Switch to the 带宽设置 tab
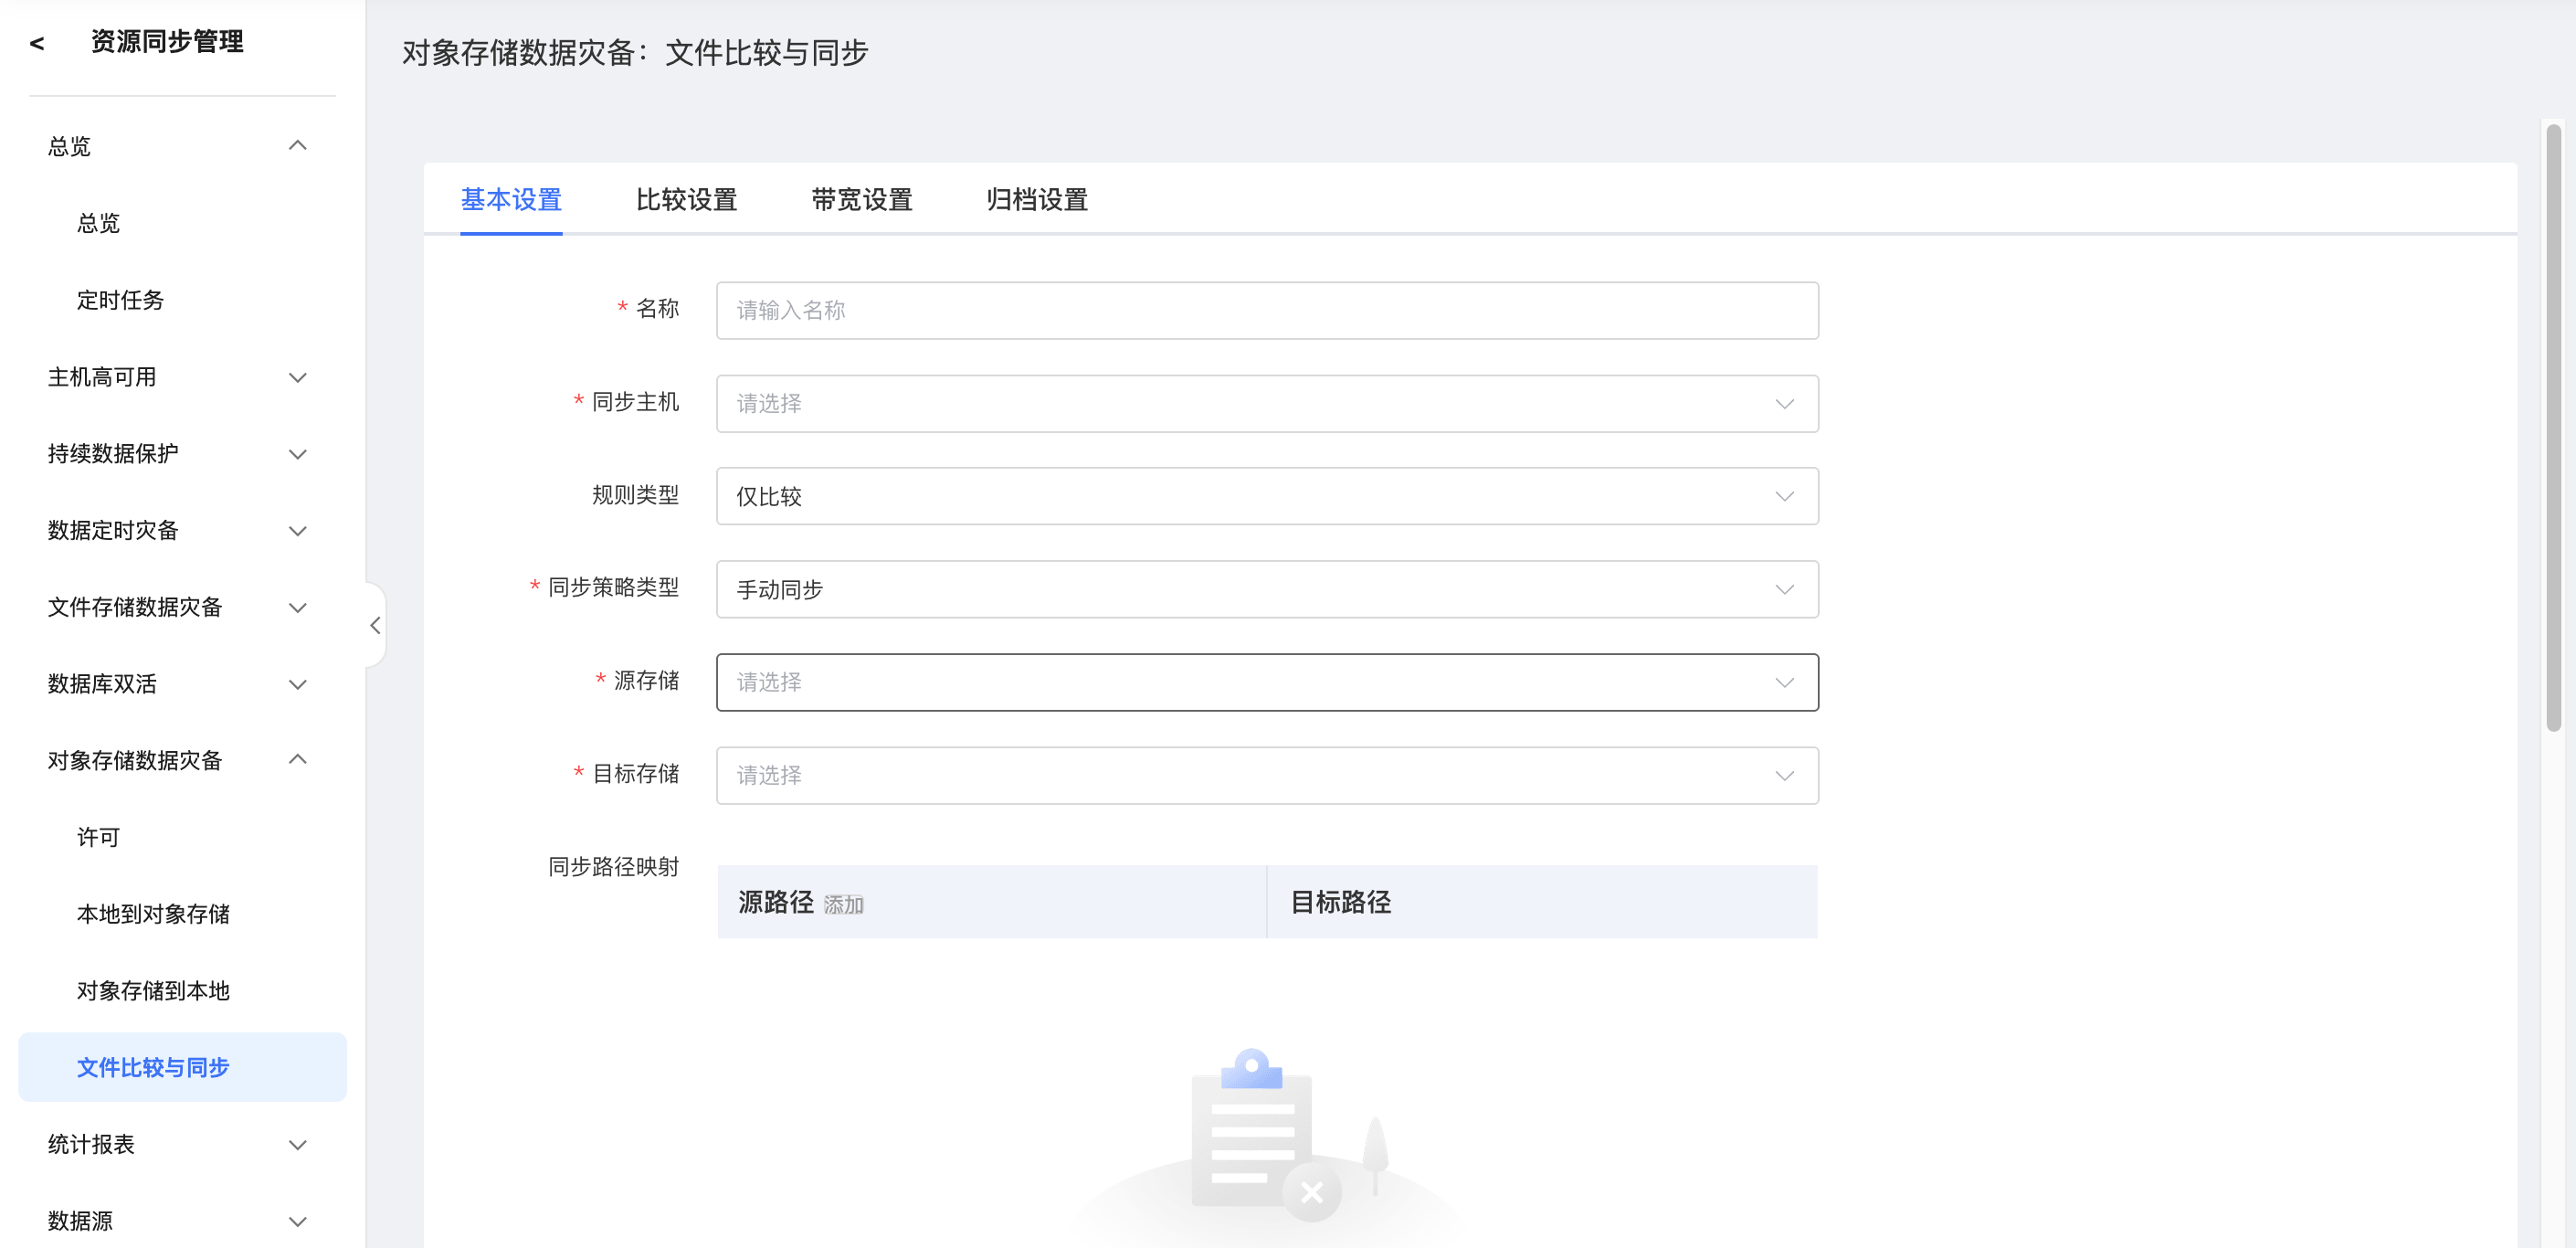Viewport: 2576px width, 1248px height. click(x=861, y=200)
